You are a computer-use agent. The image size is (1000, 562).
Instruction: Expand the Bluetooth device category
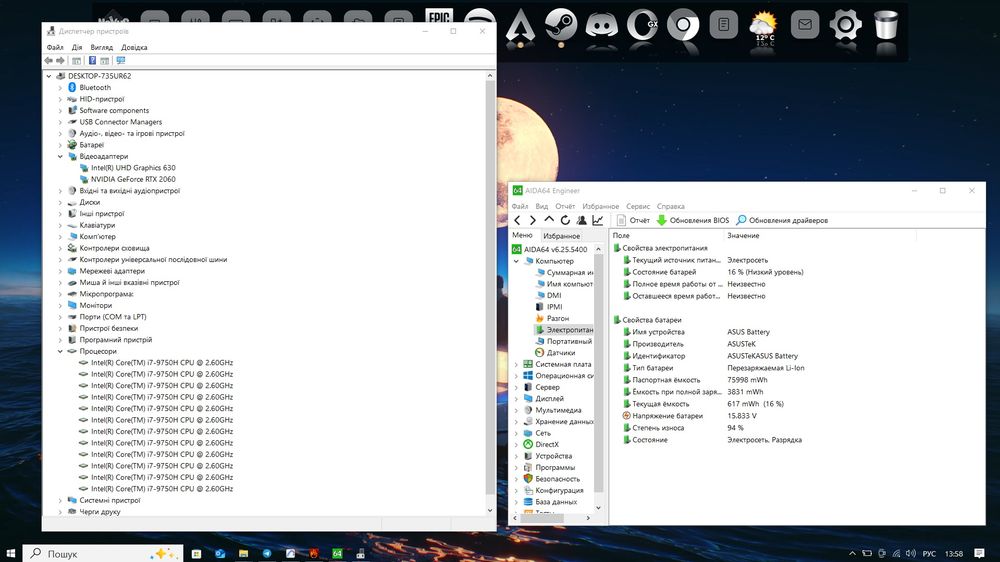[60, 88]
